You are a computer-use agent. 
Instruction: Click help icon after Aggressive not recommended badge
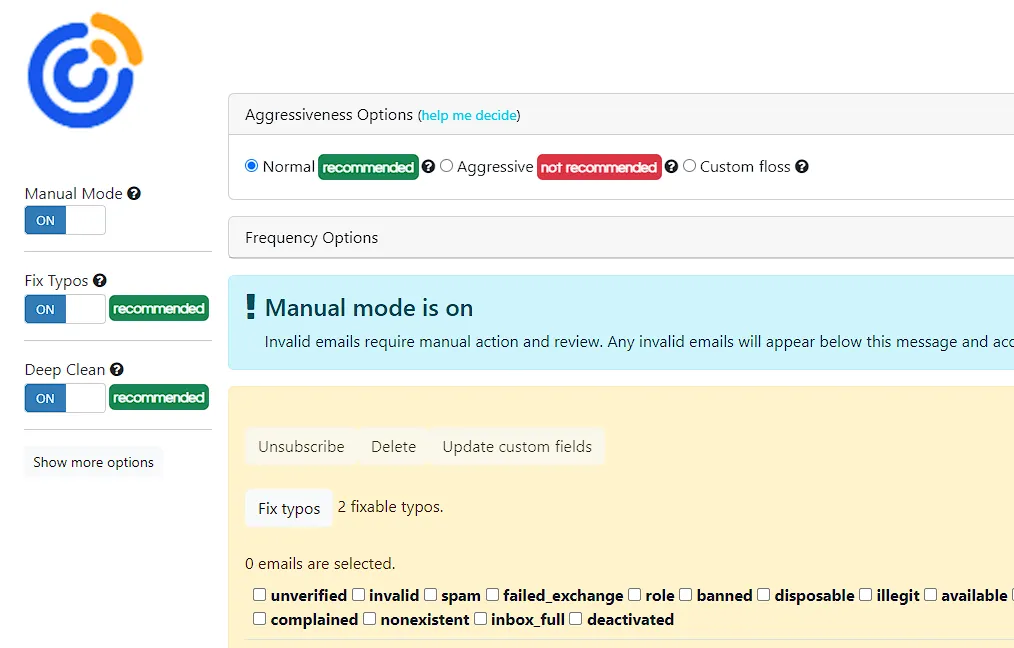671,167
